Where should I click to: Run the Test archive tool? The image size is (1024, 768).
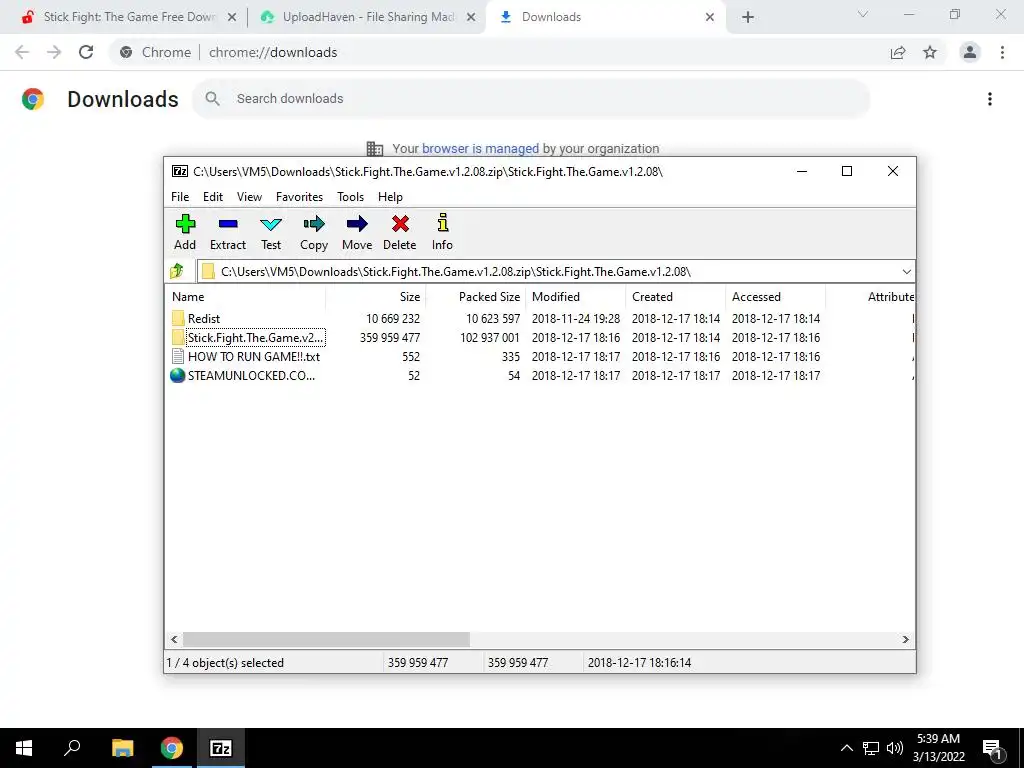coord(271,232)
